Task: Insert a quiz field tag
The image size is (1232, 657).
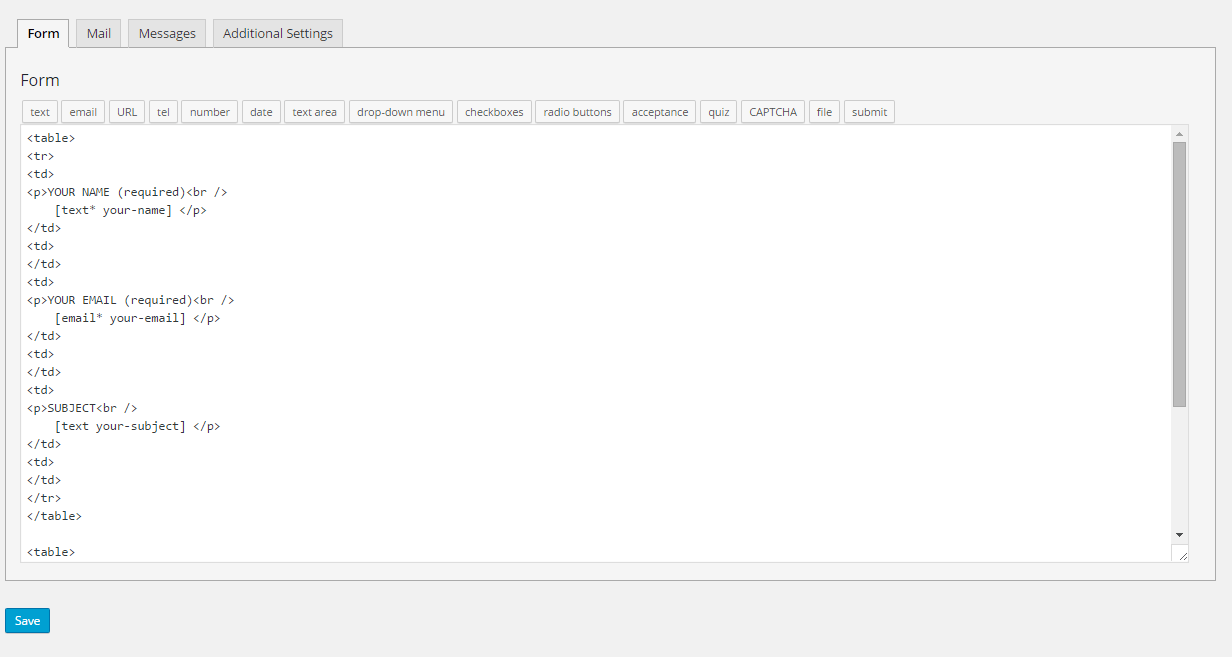Action: click(718, 111)
